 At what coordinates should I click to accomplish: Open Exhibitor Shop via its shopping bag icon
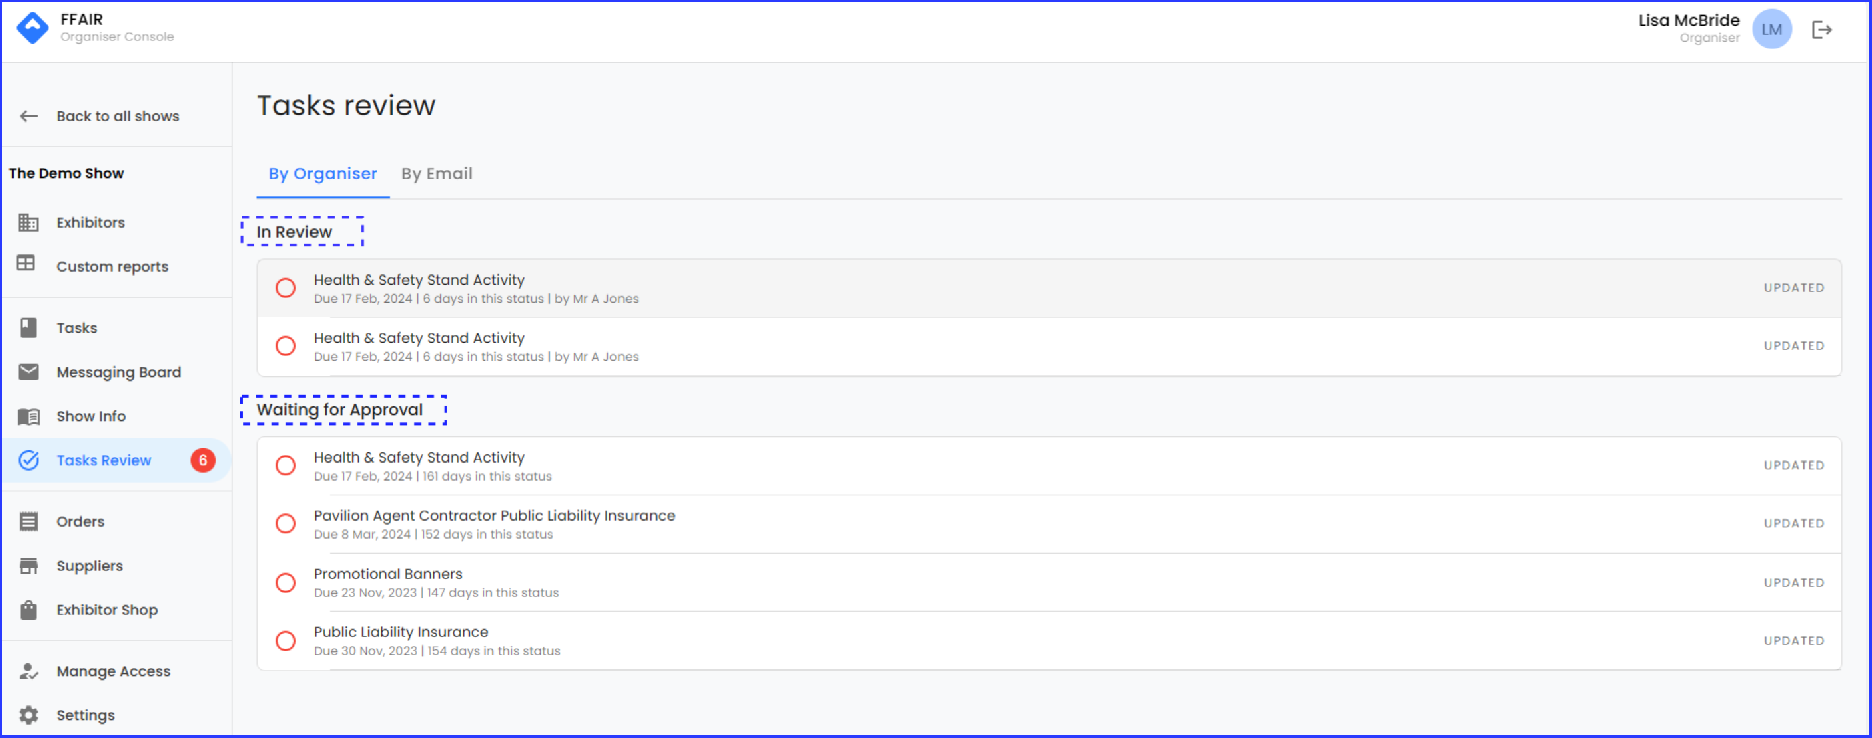pyautogui.click(x=29, y=610)
